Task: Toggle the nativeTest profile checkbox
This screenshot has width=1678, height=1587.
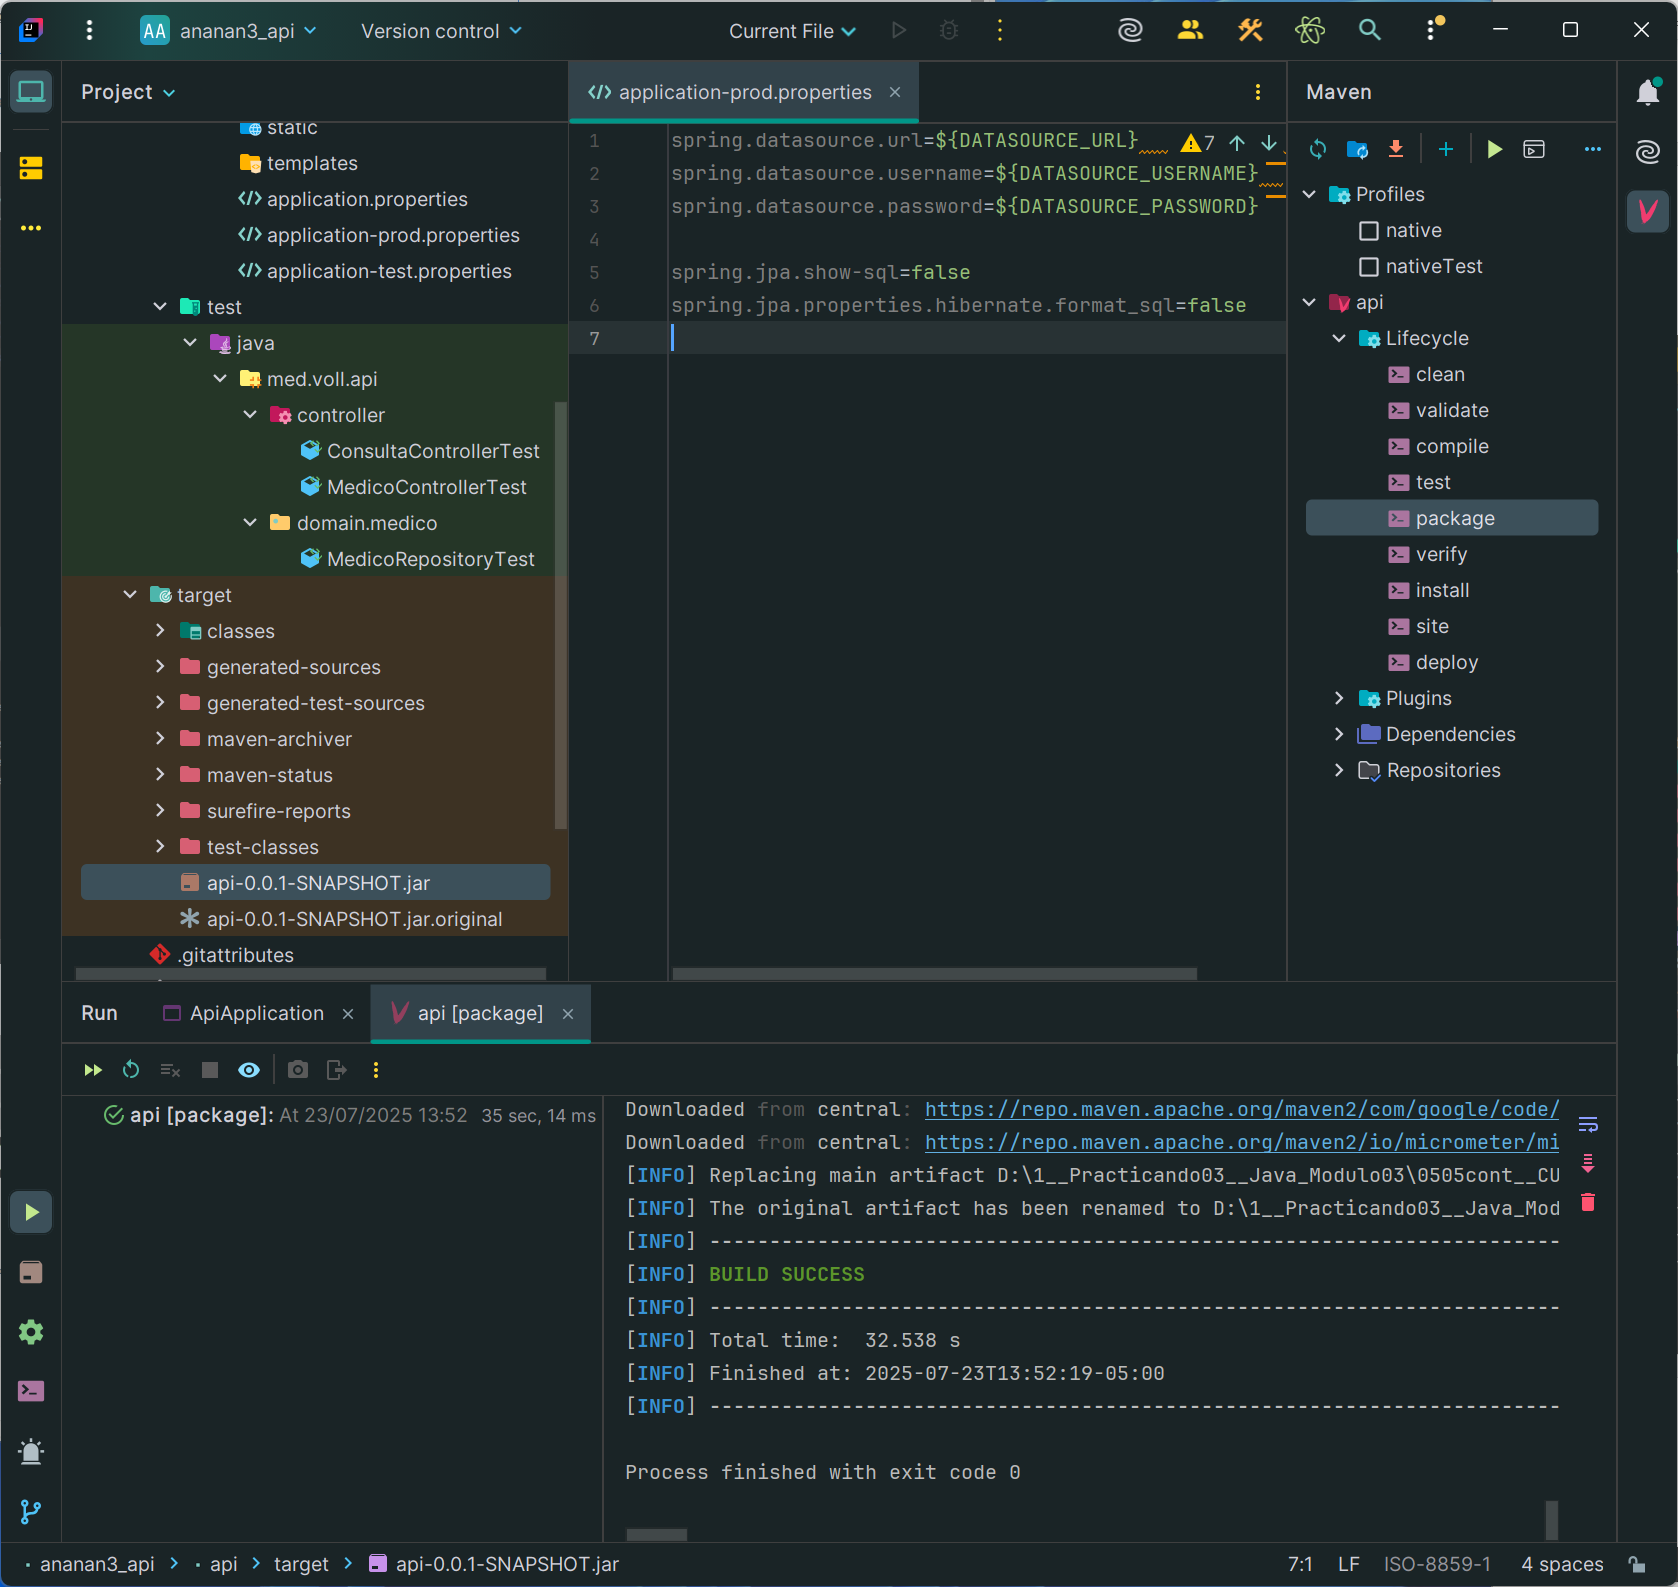Action: (x=1369, y=267)
